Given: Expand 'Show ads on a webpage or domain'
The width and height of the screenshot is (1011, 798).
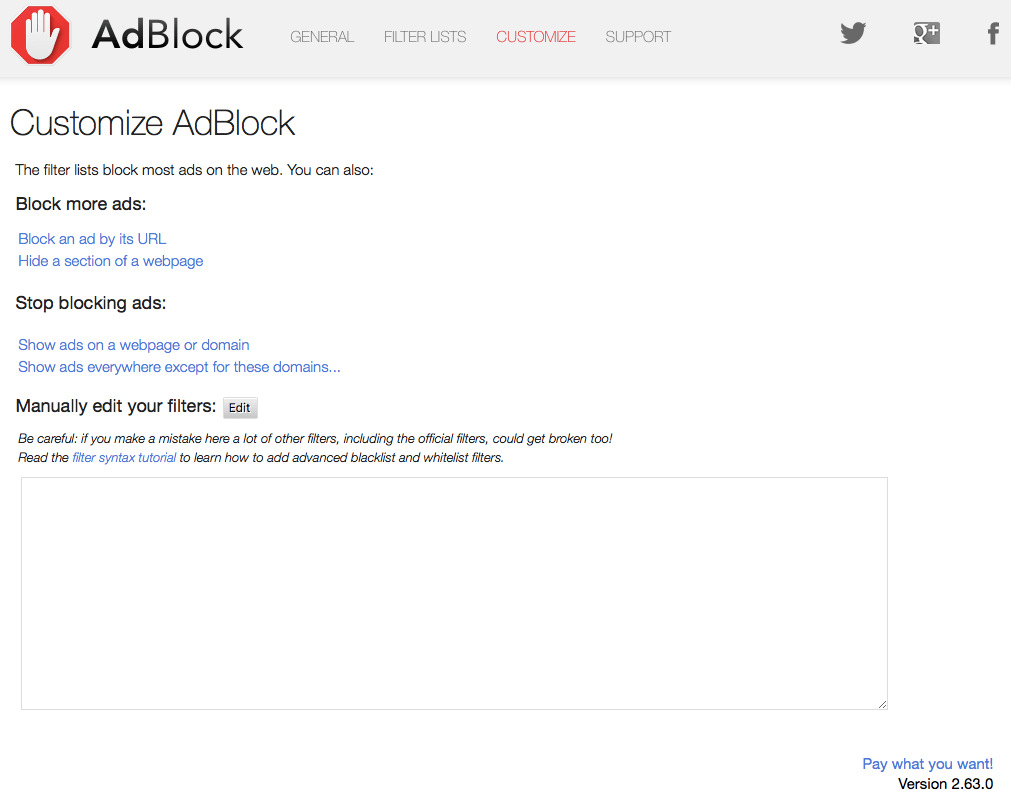Looking at the screenshot, I should (x=133, y=345).
